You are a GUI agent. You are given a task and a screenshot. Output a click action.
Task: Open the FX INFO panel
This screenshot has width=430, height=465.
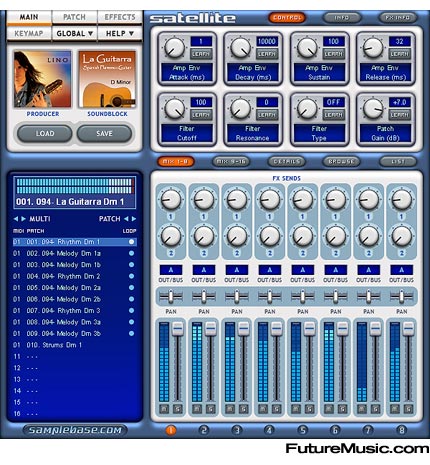point(397,18)
